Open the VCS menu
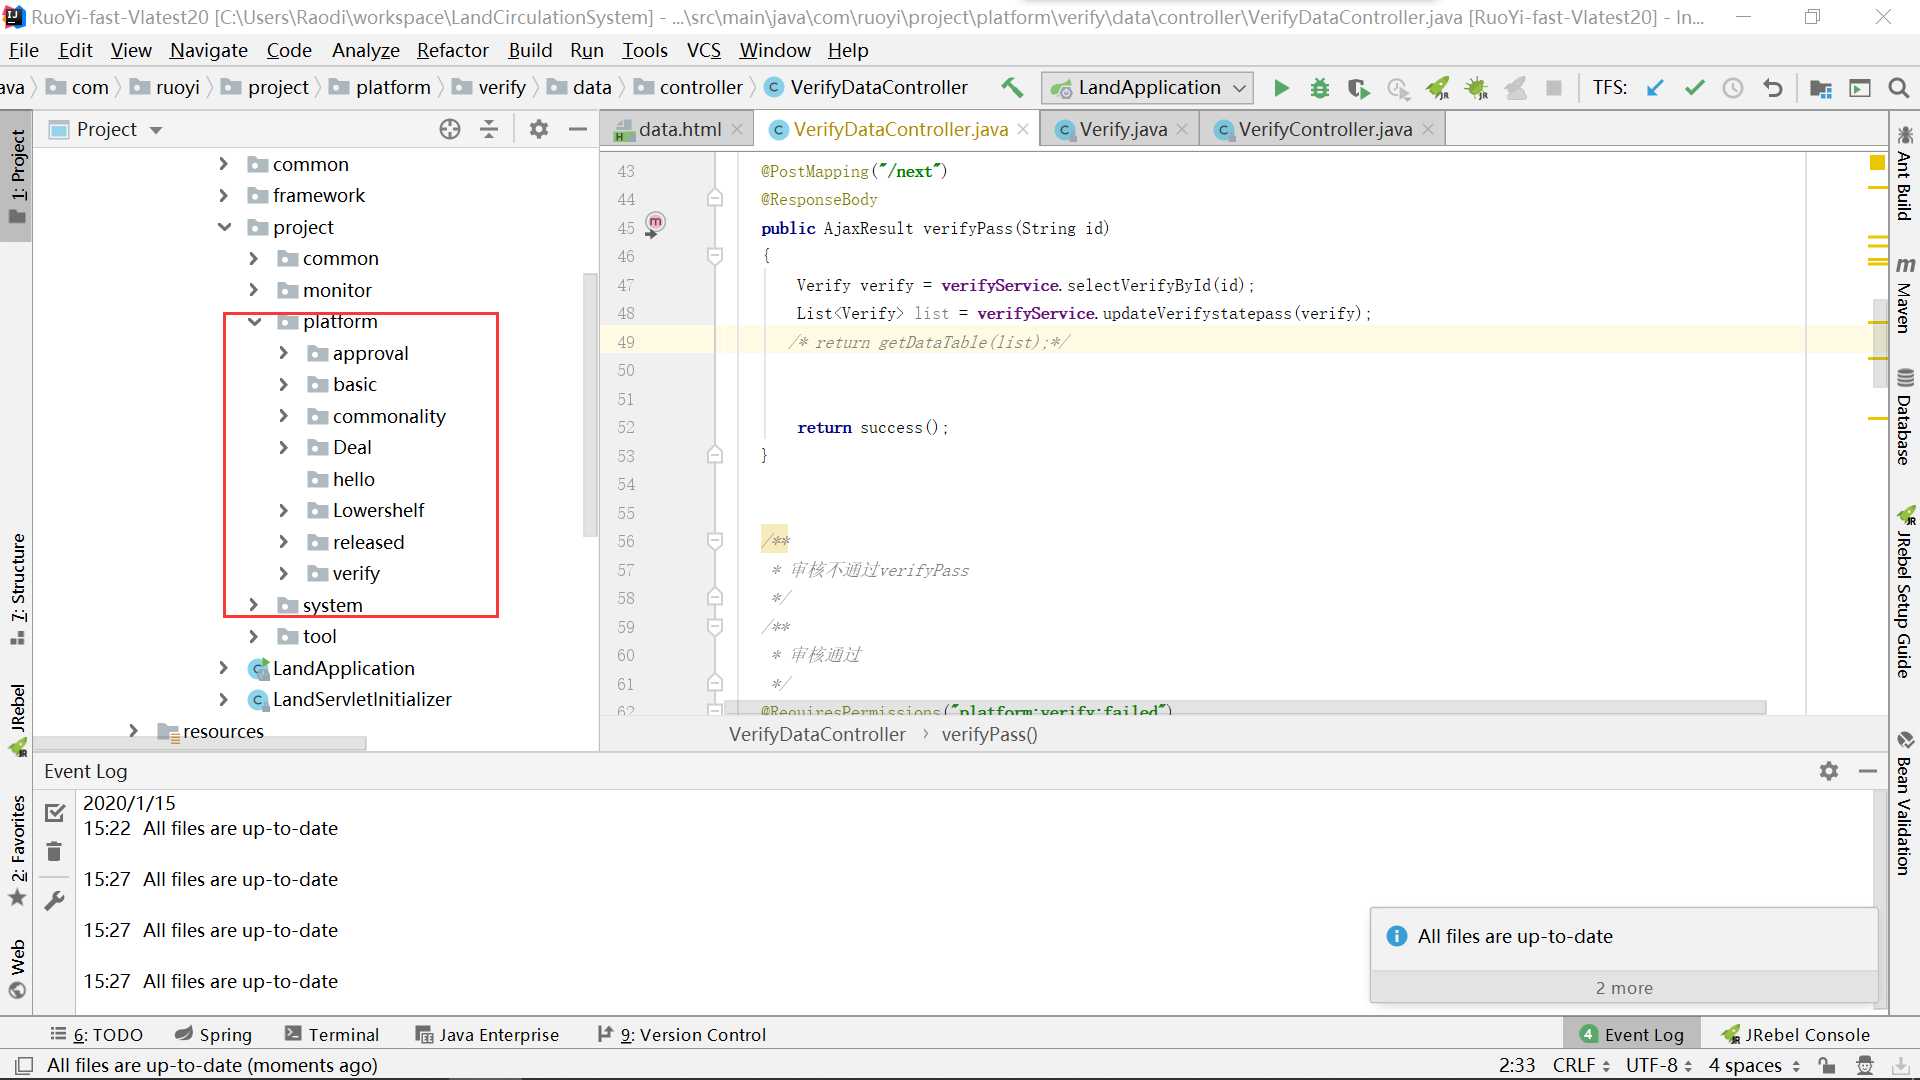 coord(703,50)
